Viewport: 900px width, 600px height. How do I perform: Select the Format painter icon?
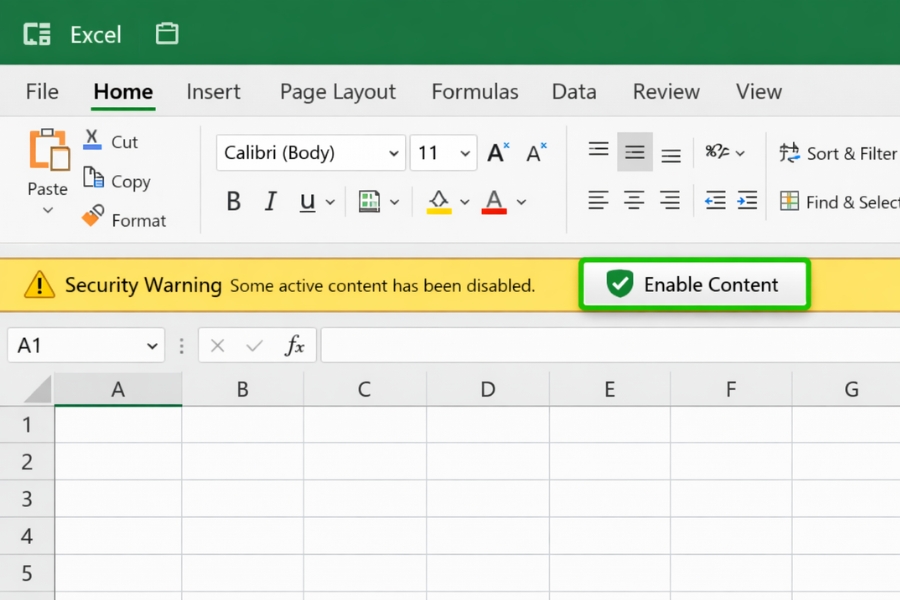click(93, 218)
